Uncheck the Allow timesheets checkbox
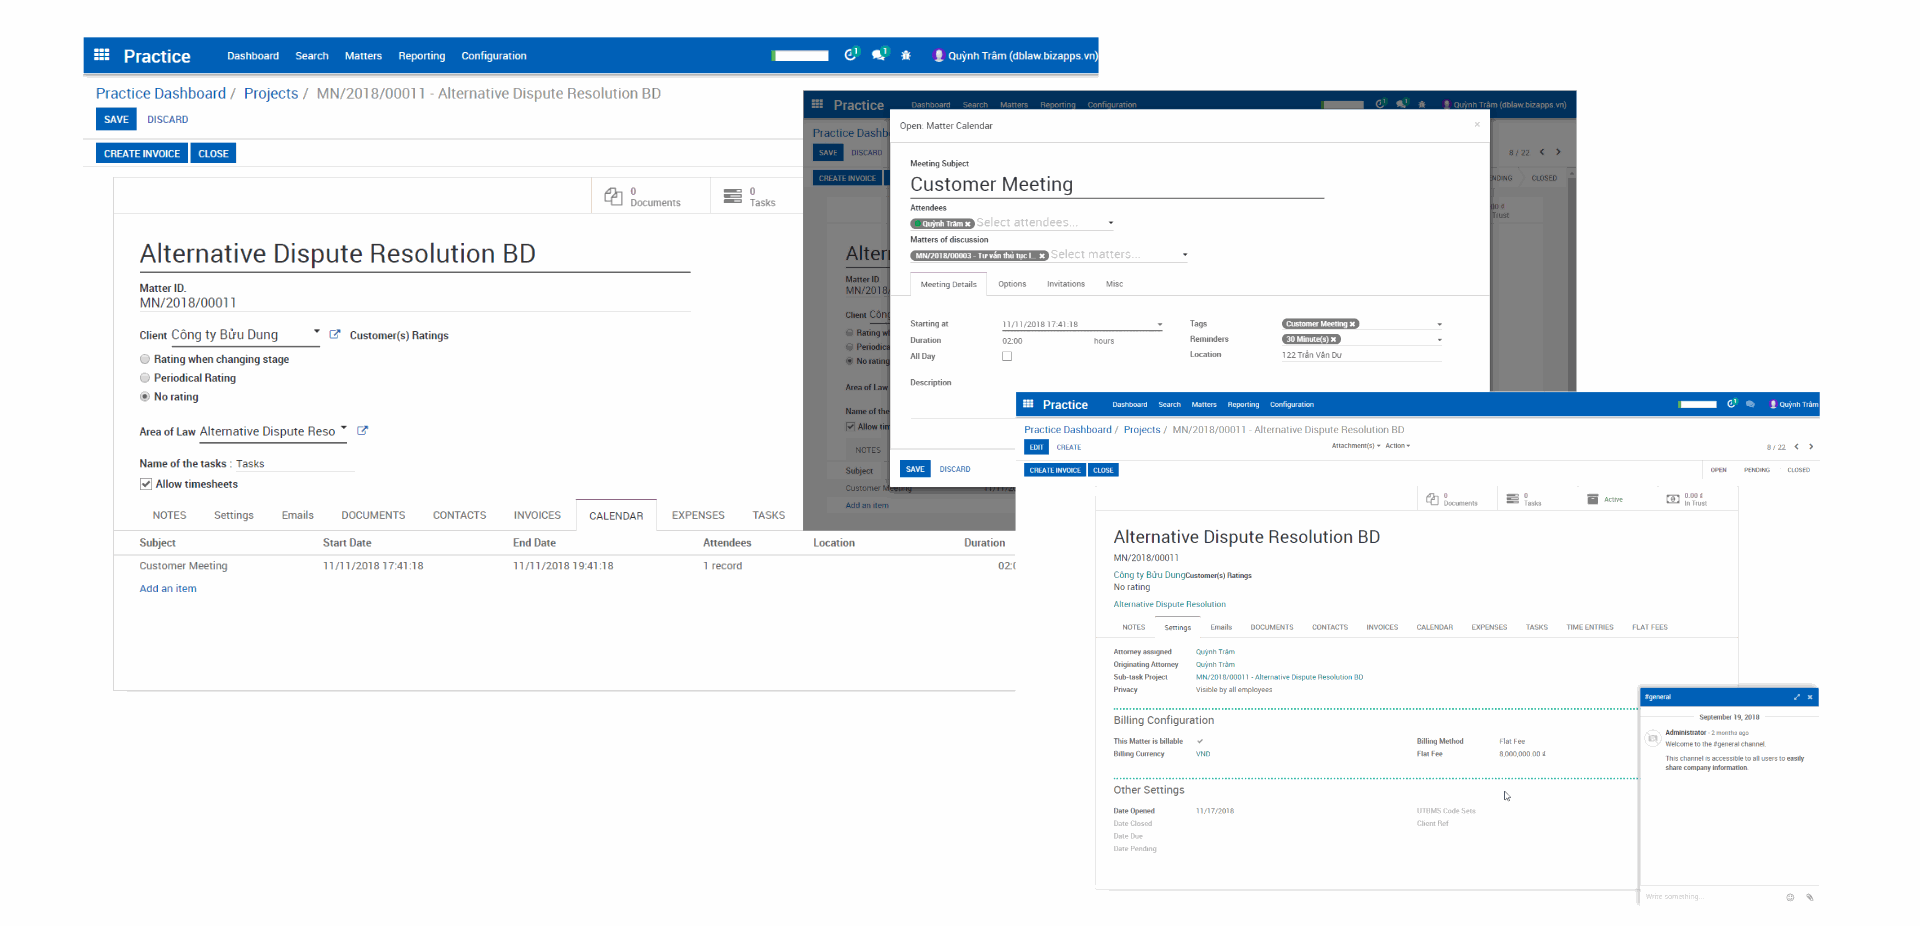 pos(146,484)
